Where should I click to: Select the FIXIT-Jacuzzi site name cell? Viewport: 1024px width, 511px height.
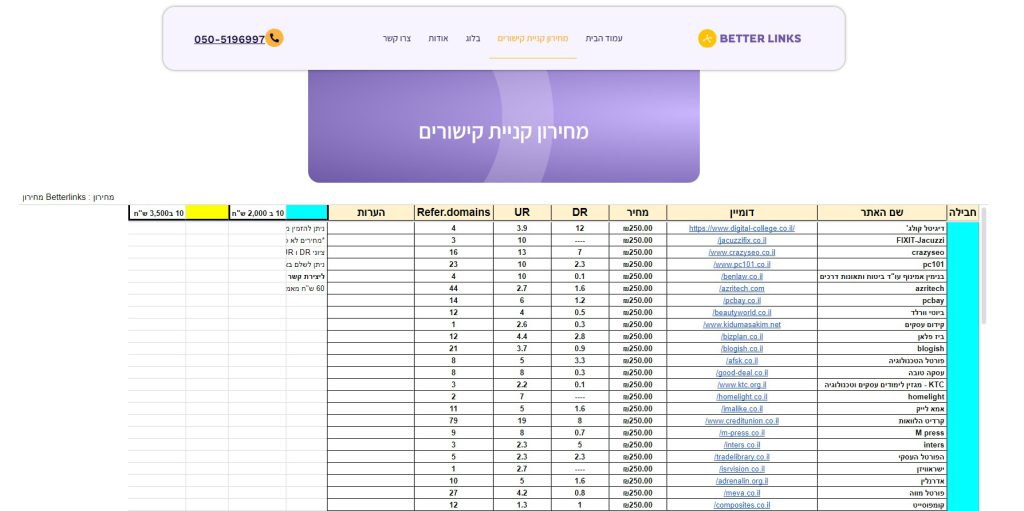[x=882, y=240]
